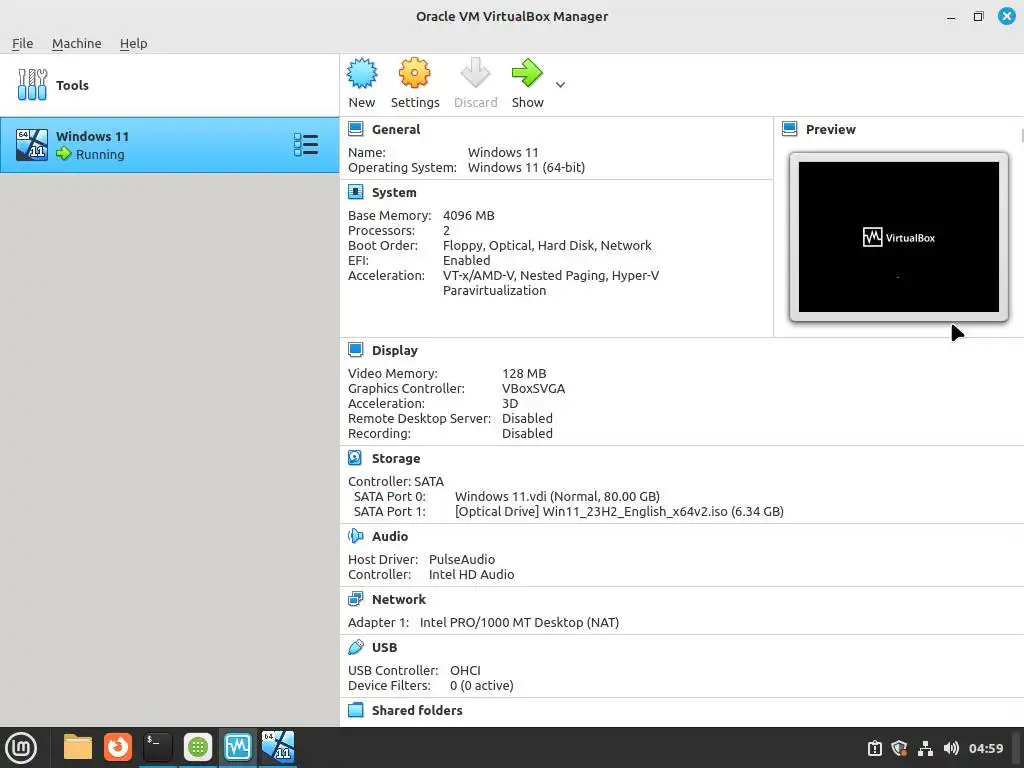Open the Windows 11 machine tools list icon
The width and height of the screenshot is (1024, 768).
(x=306, y=145)
